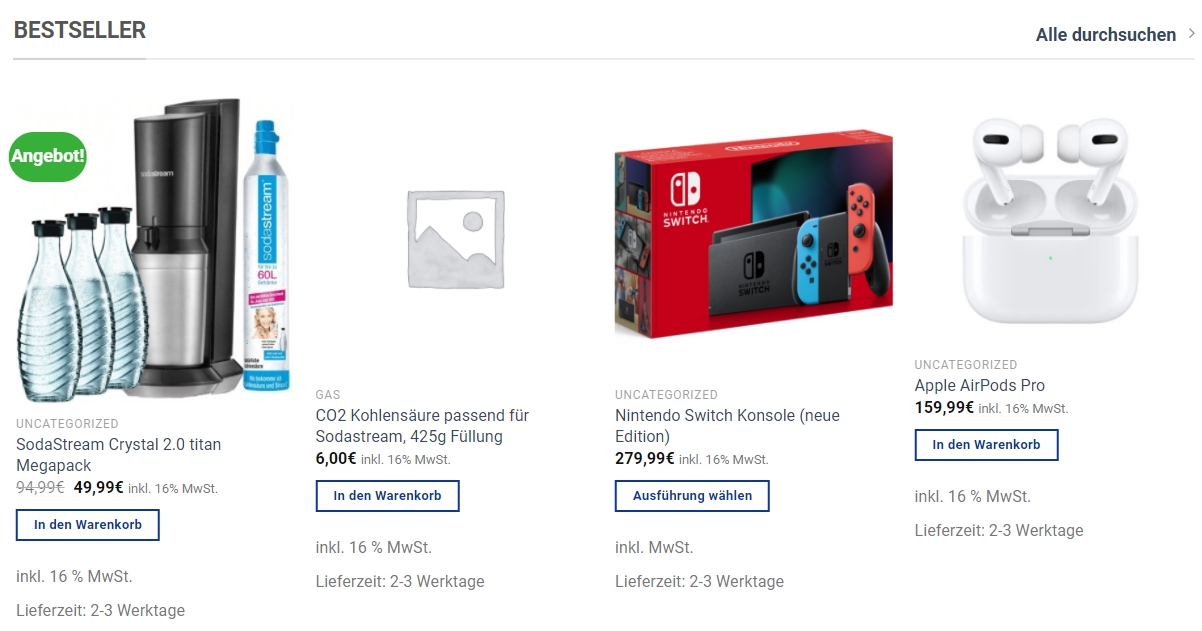
Task: Open Nintendo Switch Konsole (neue Edition) title
Action: (727, 426)
